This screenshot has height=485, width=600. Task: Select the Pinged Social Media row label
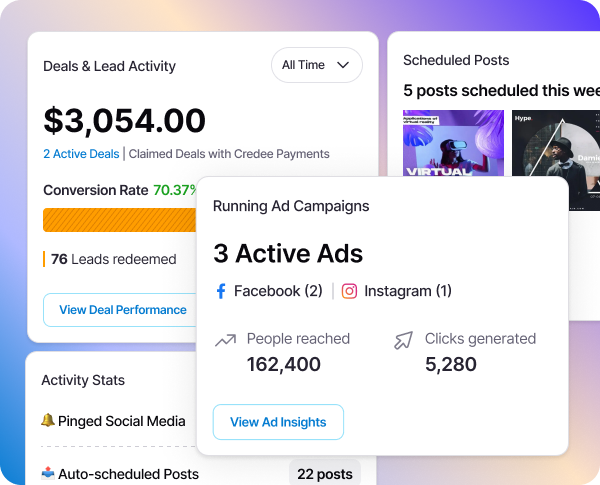click(x=121, y=421)
